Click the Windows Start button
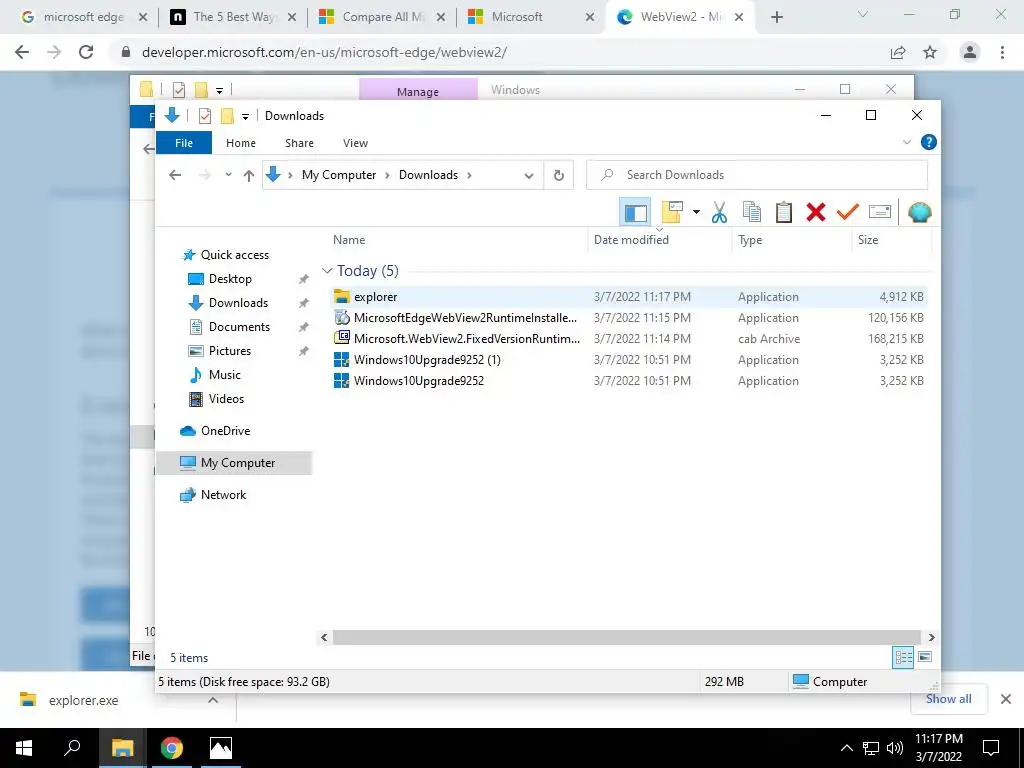 coord(24,748)
